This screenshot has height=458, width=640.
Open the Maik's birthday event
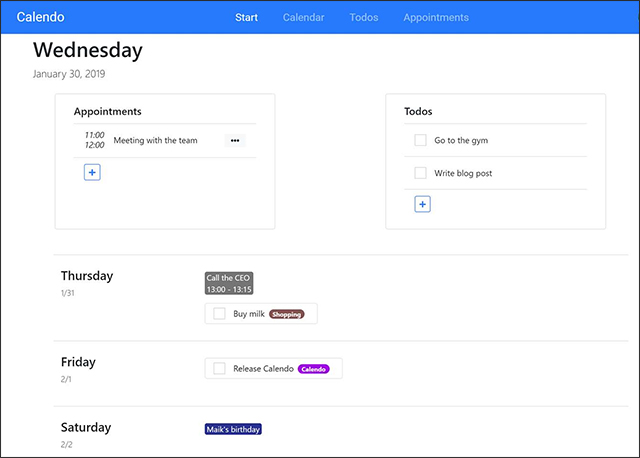pyautogui.click(x=233, y=429)
